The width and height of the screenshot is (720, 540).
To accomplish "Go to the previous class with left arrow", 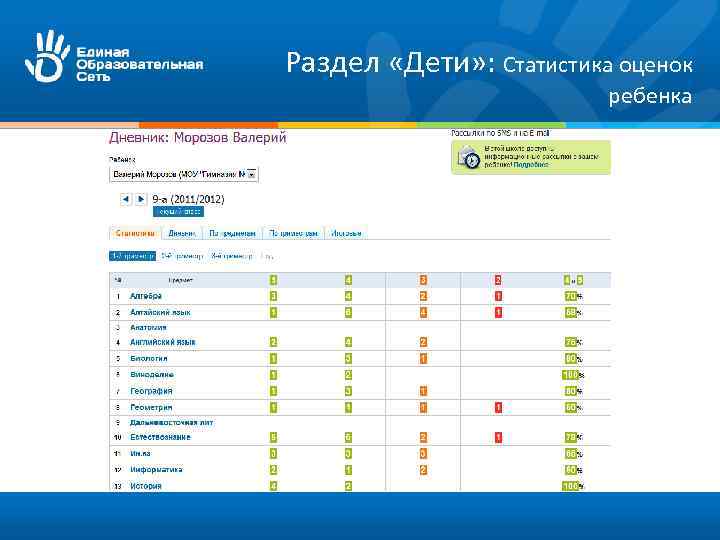I will (x=125, y=199).
